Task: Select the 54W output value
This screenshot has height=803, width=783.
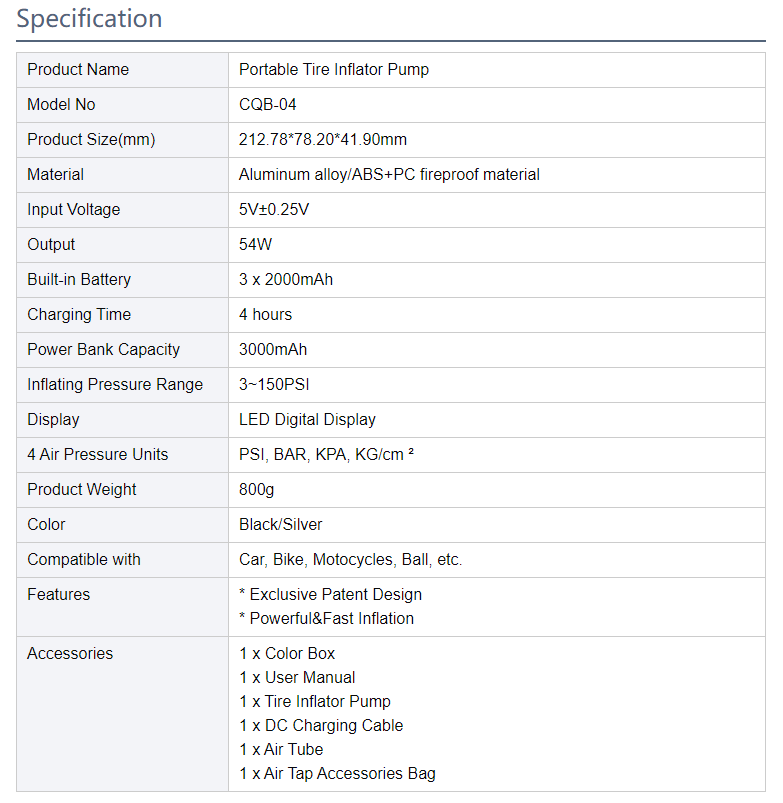Action: pyautogui.click(x=256, y=244)
